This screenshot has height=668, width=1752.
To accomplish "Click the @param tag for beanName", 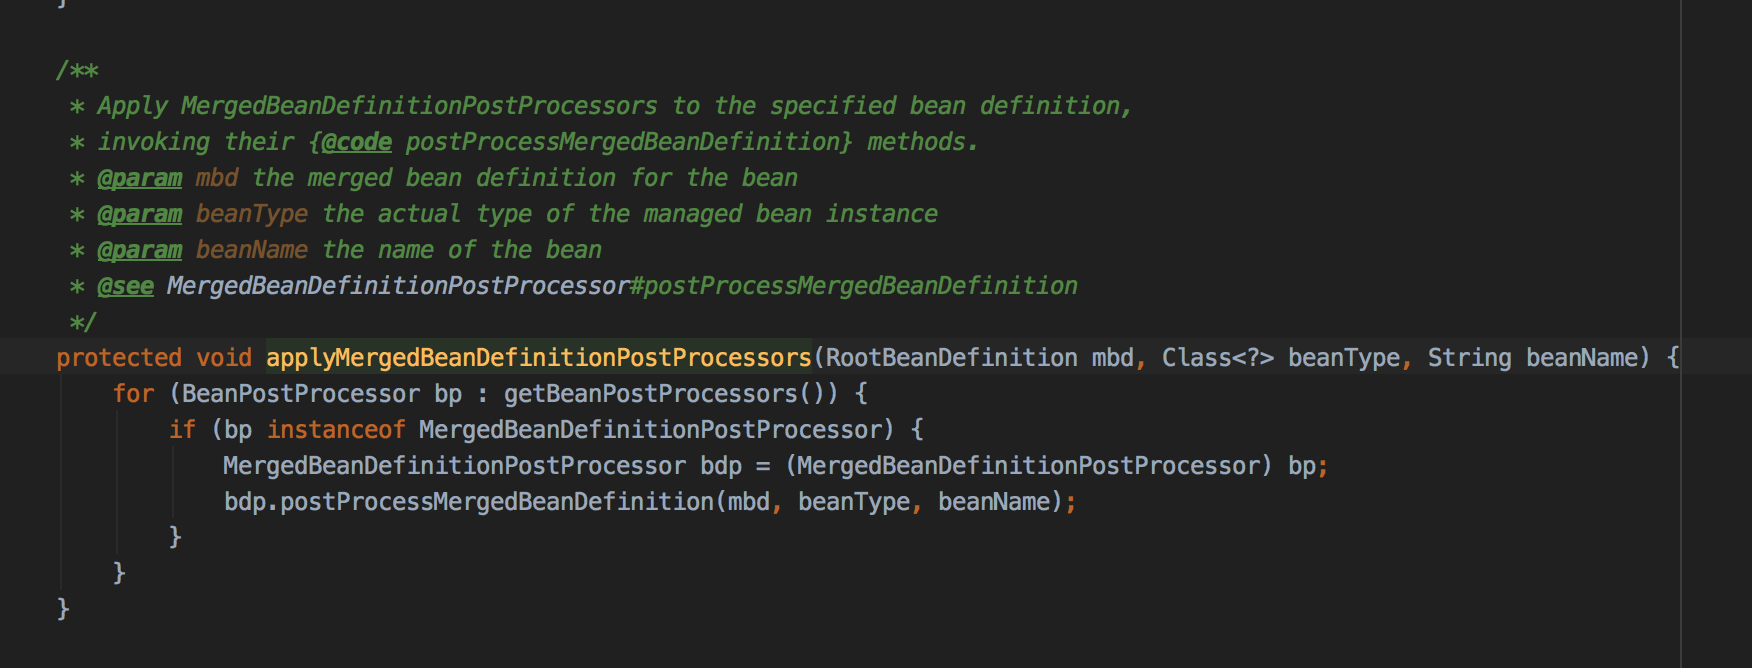I will click(x=139, y=250).
